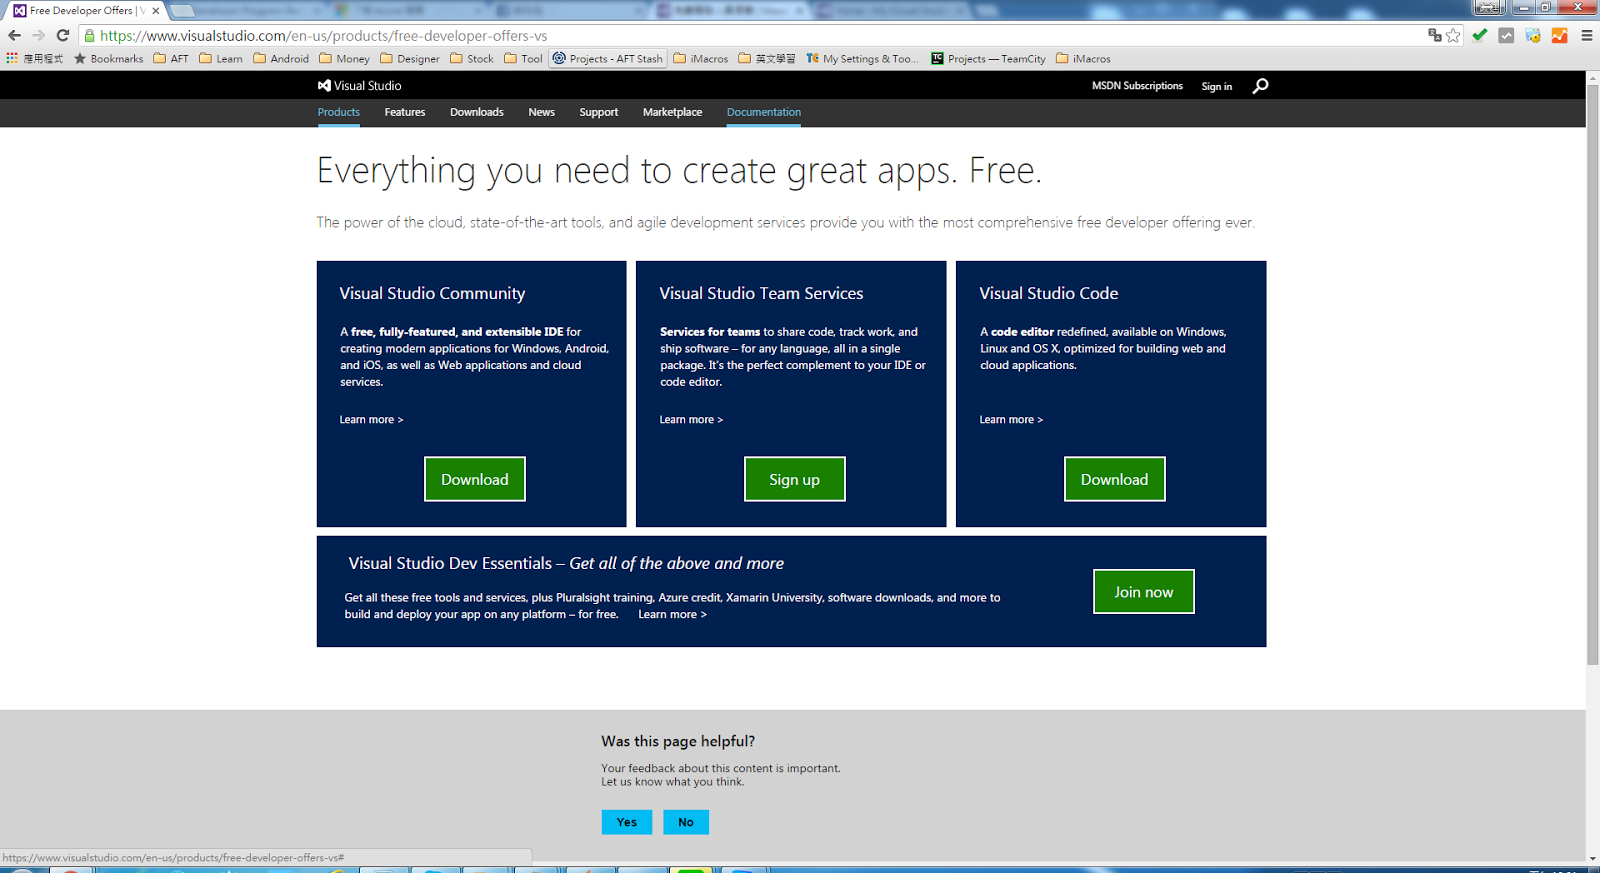Click the gray checkmark extension icon
Image resolution: width=1600 pixels, height=873 pixels.
(1506, 35)
